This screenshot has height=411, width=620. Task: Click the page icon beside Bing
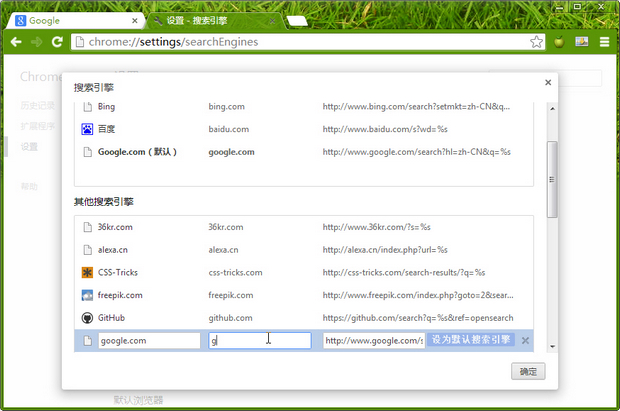pyautogui.click(x=87, y=106)
